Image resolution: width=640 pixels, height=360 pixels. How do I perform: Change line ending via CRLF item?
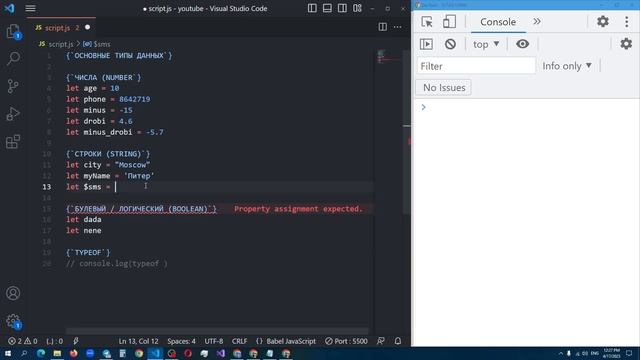pos(240,341)
